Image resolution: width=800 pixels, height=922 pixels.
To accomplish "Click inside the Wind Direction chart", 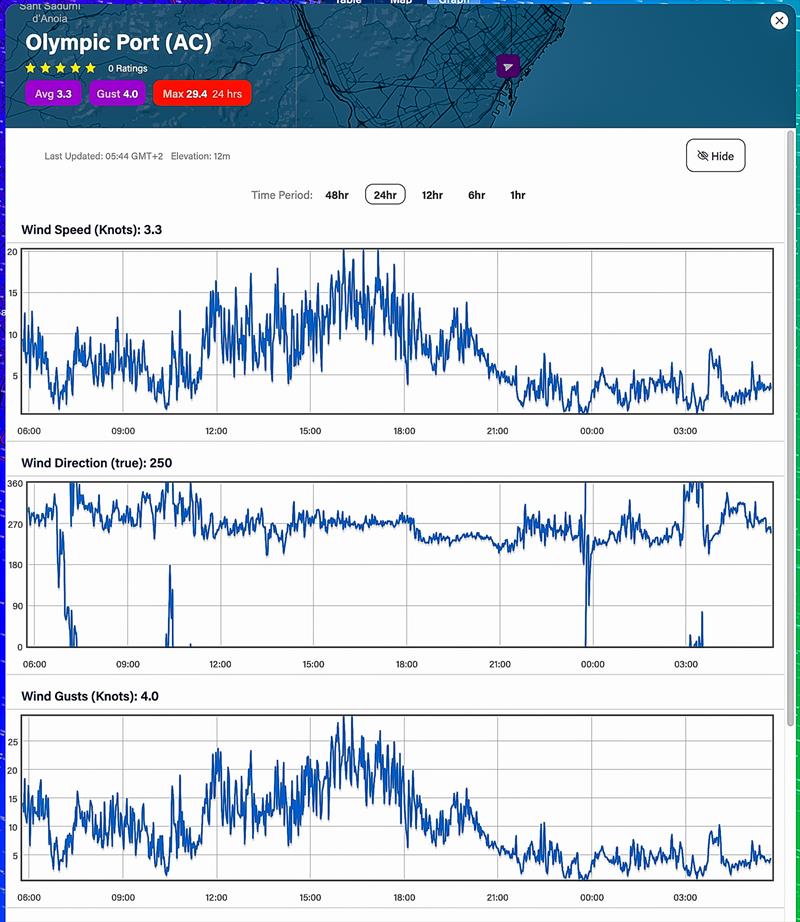I will 400,564.
